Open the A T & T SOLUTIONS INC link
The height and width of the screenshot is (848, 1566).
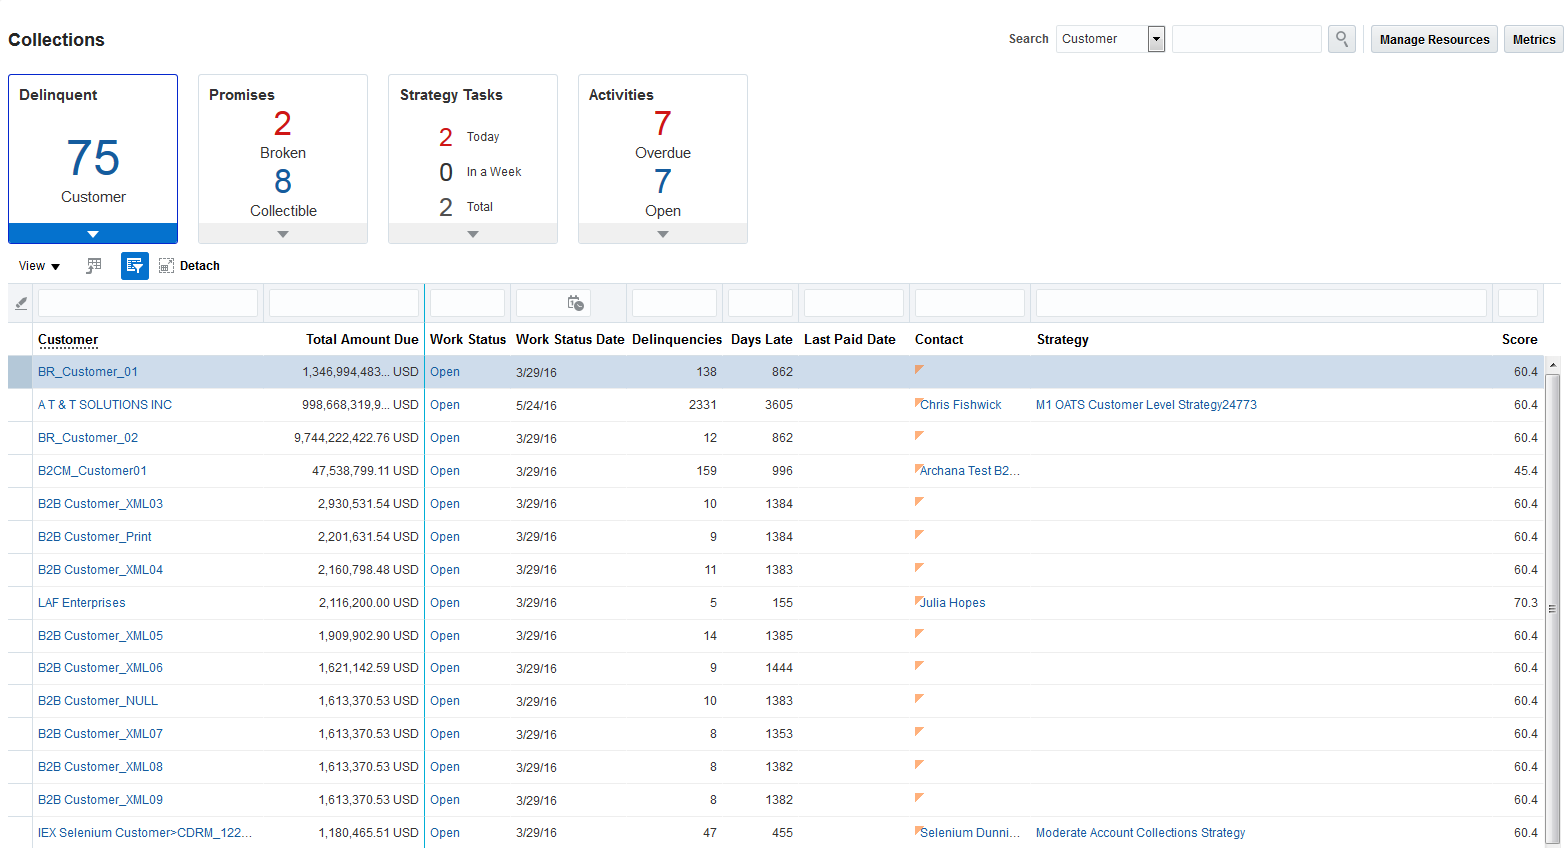pyautogui.click(x=105, y=405)
